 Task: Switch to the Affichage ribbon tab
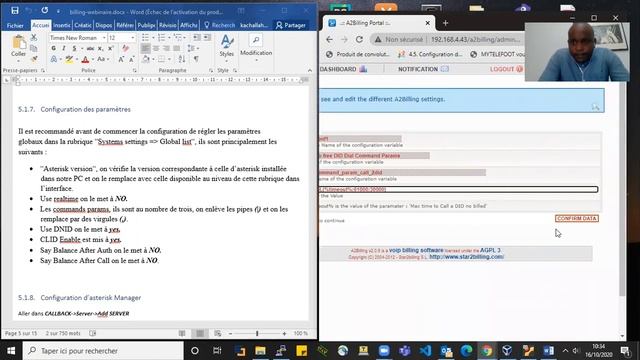pyautogui.click(x=189, y=25)
